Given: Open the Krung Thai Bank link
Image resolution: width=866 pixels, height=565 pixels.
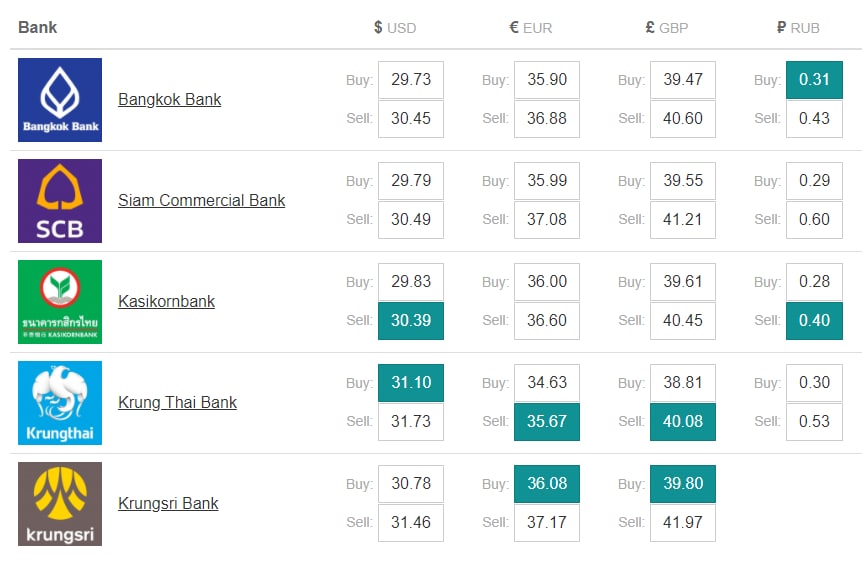Looking at the screenshot, I should pyautogui.click(x=177, y=403).
